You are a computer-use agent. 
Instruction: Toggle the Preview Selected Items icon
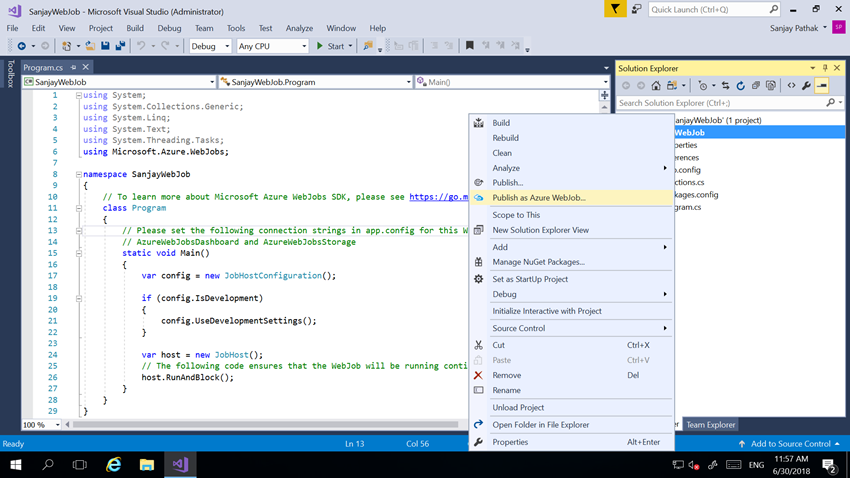[x=822, y=86]
